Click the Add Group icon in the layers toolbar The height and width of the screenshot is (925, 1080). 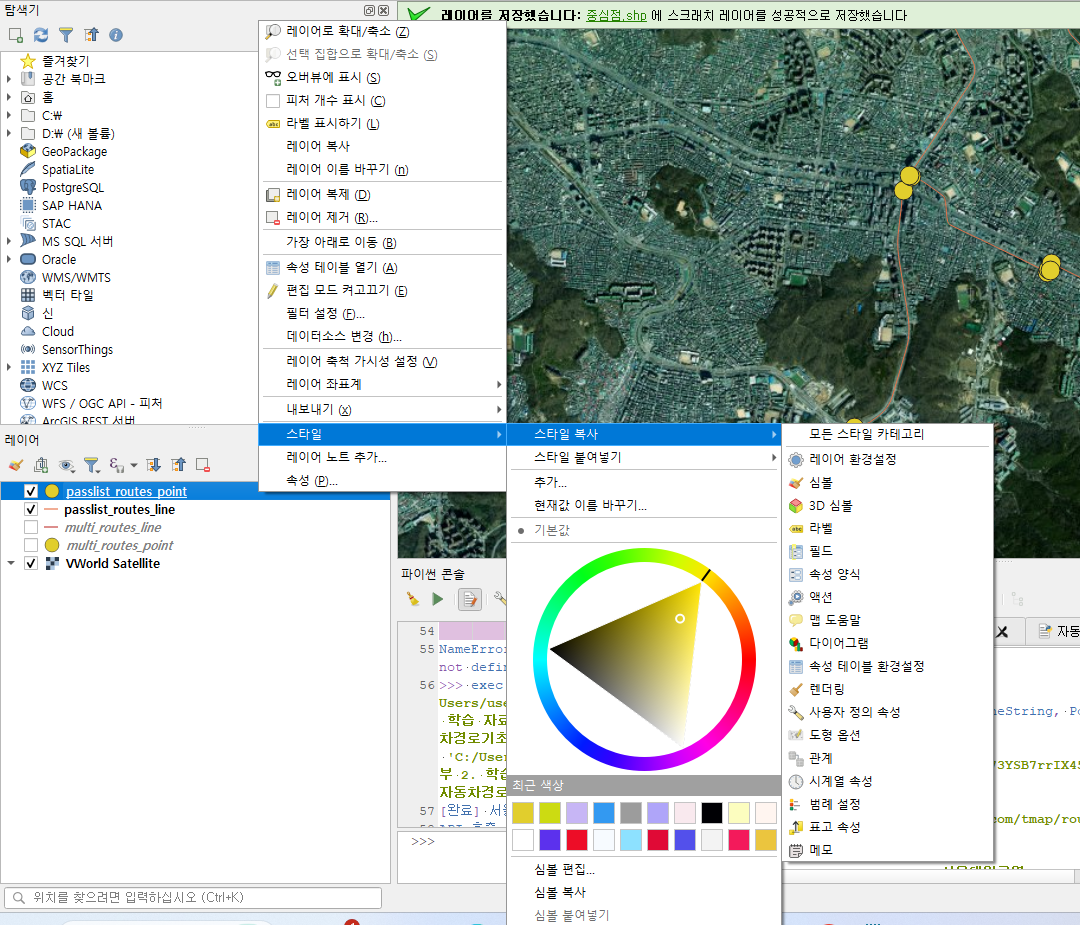41,466
